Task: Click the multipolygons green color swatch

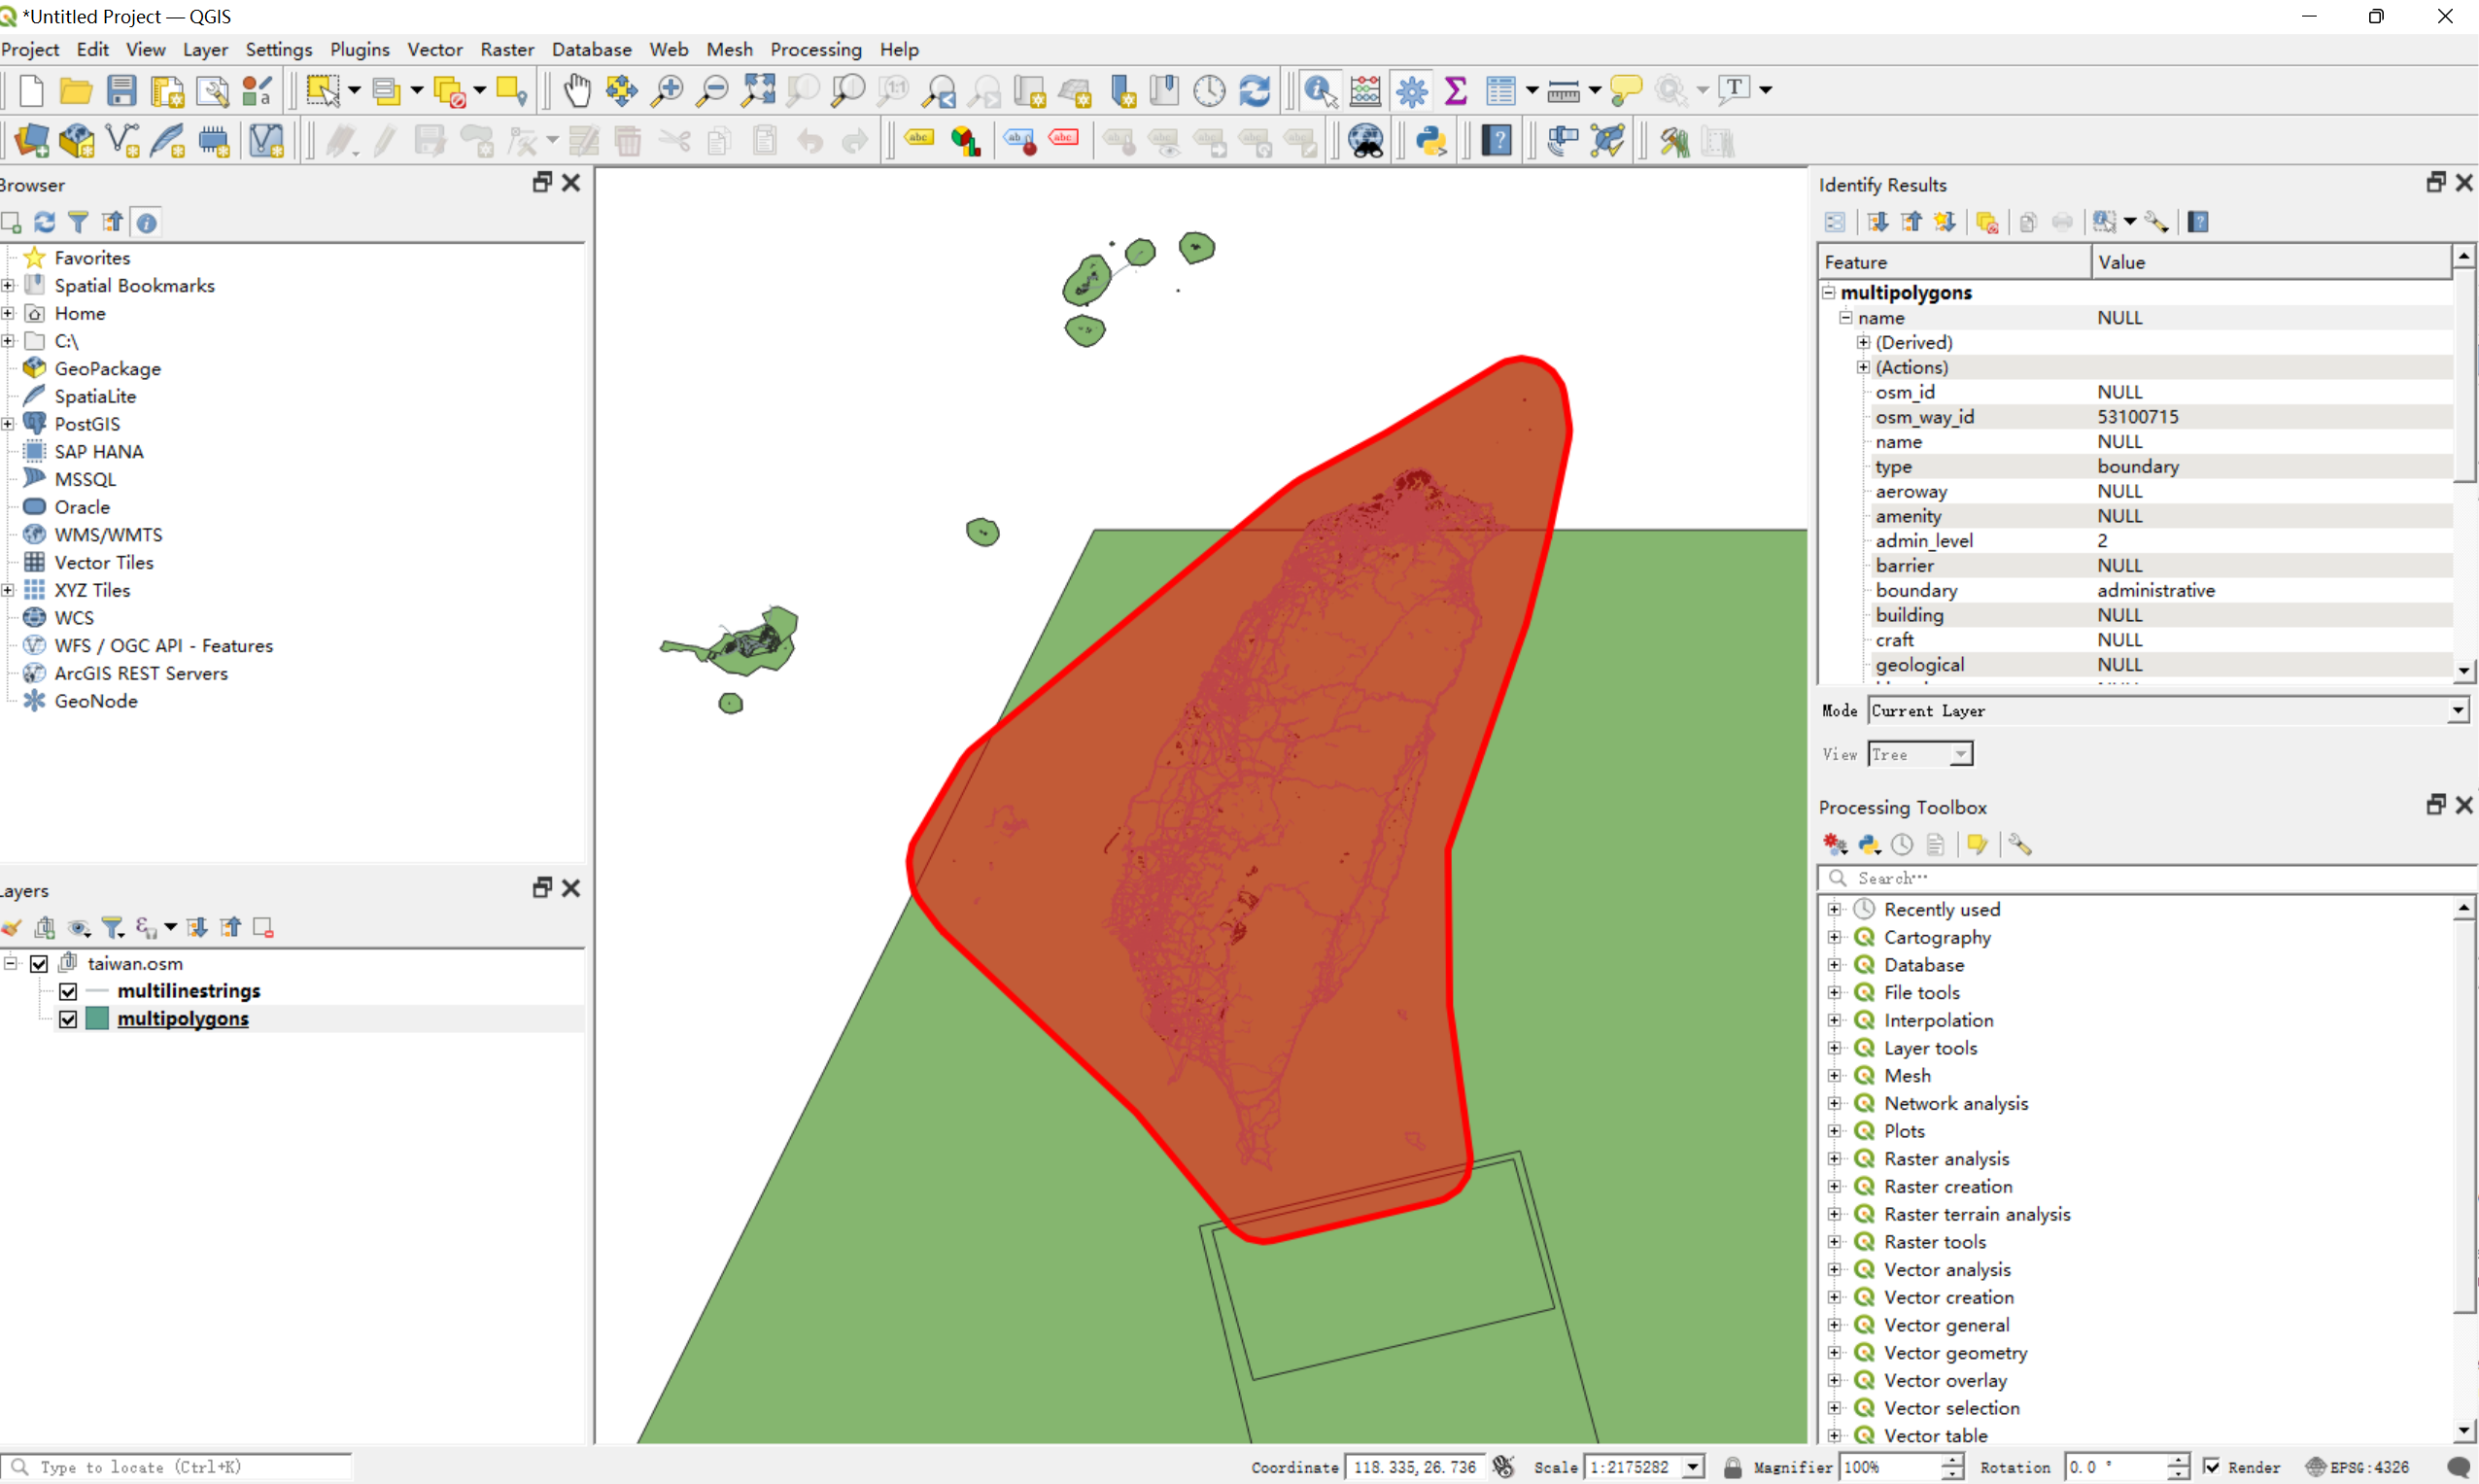Action: pos(97,1019)
